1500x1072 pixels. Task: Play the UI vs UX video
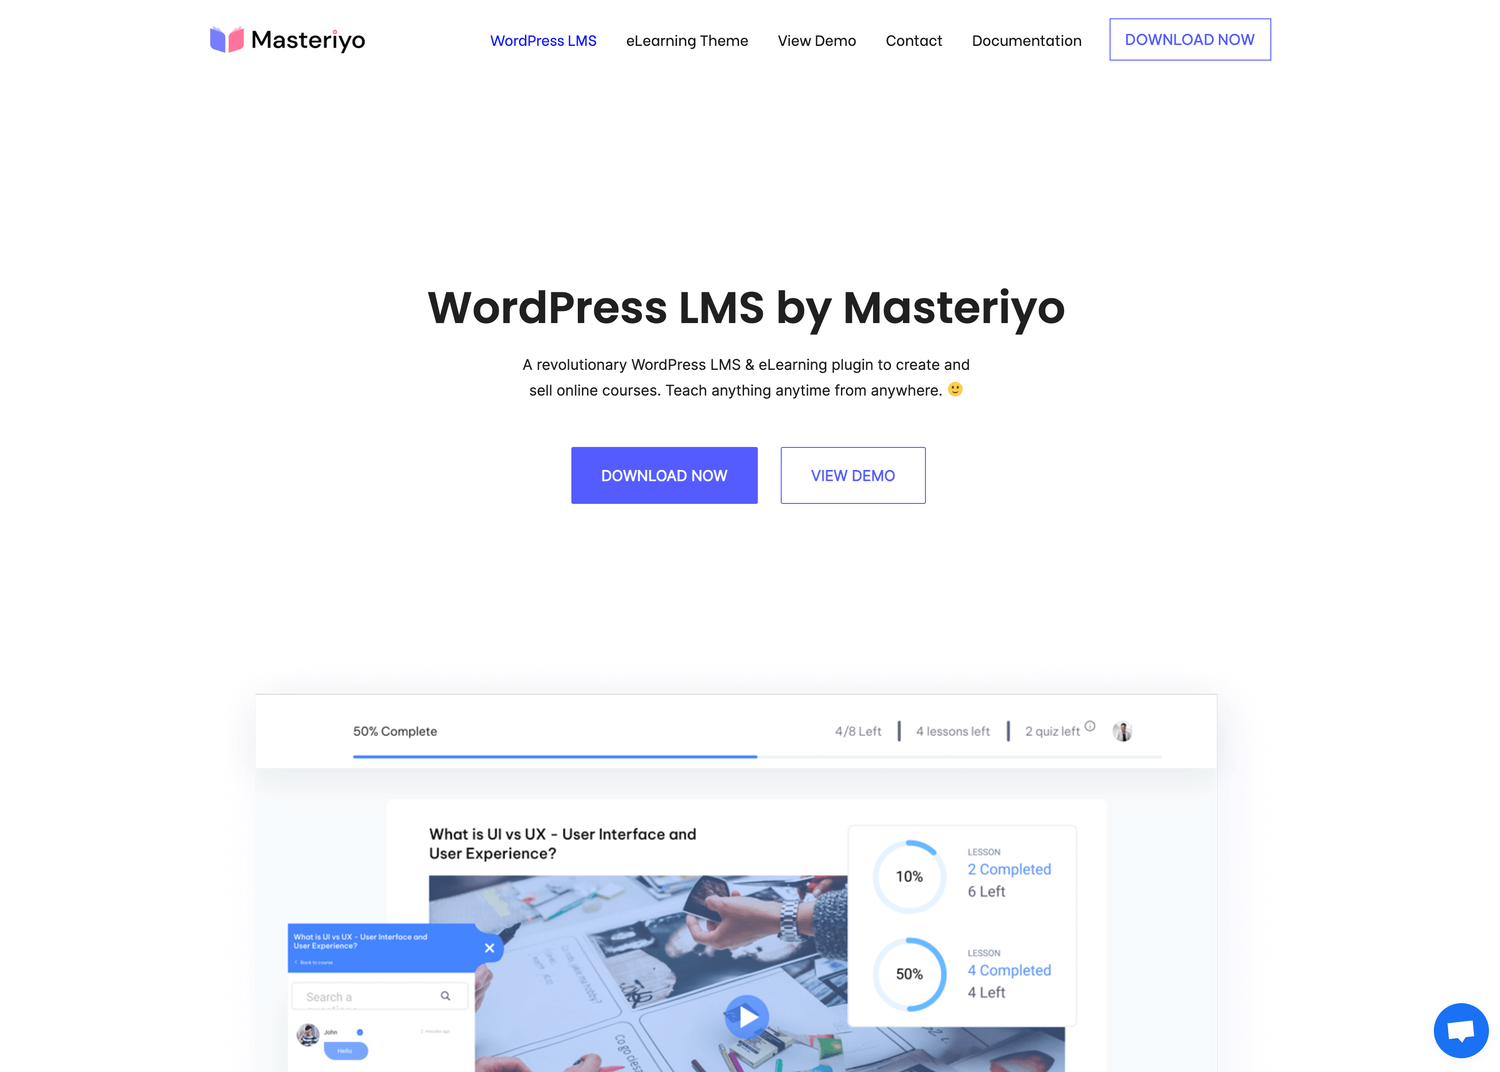pyautogui.click(x=747, y=1017)
